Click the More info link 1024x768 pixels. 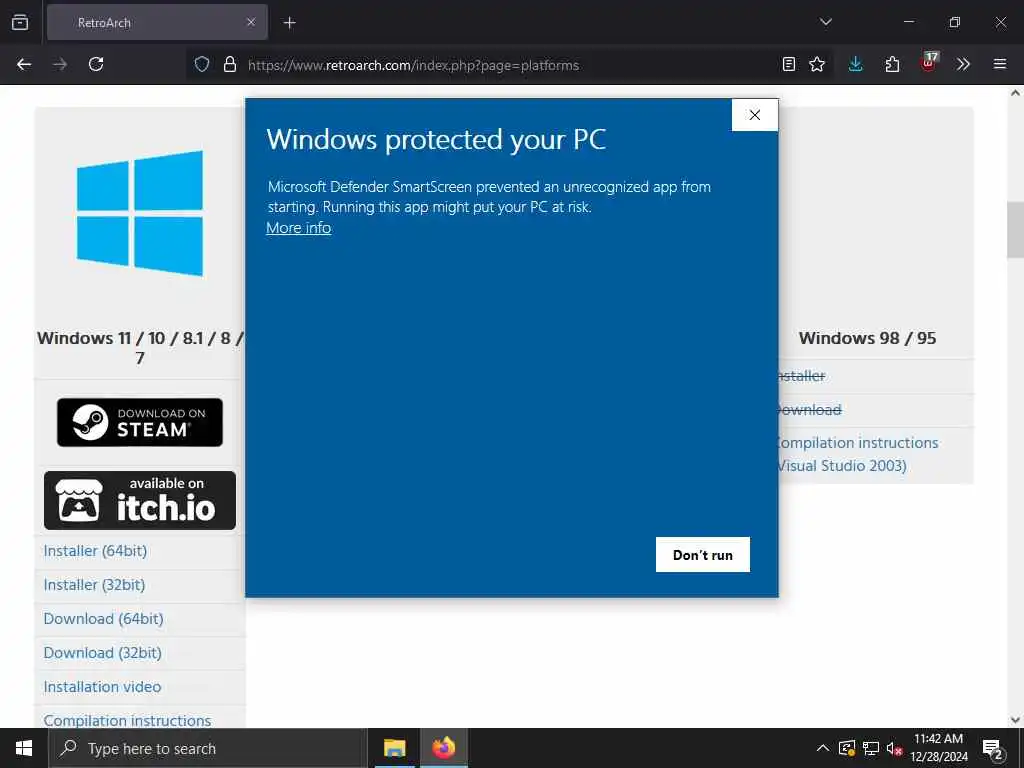298,227
